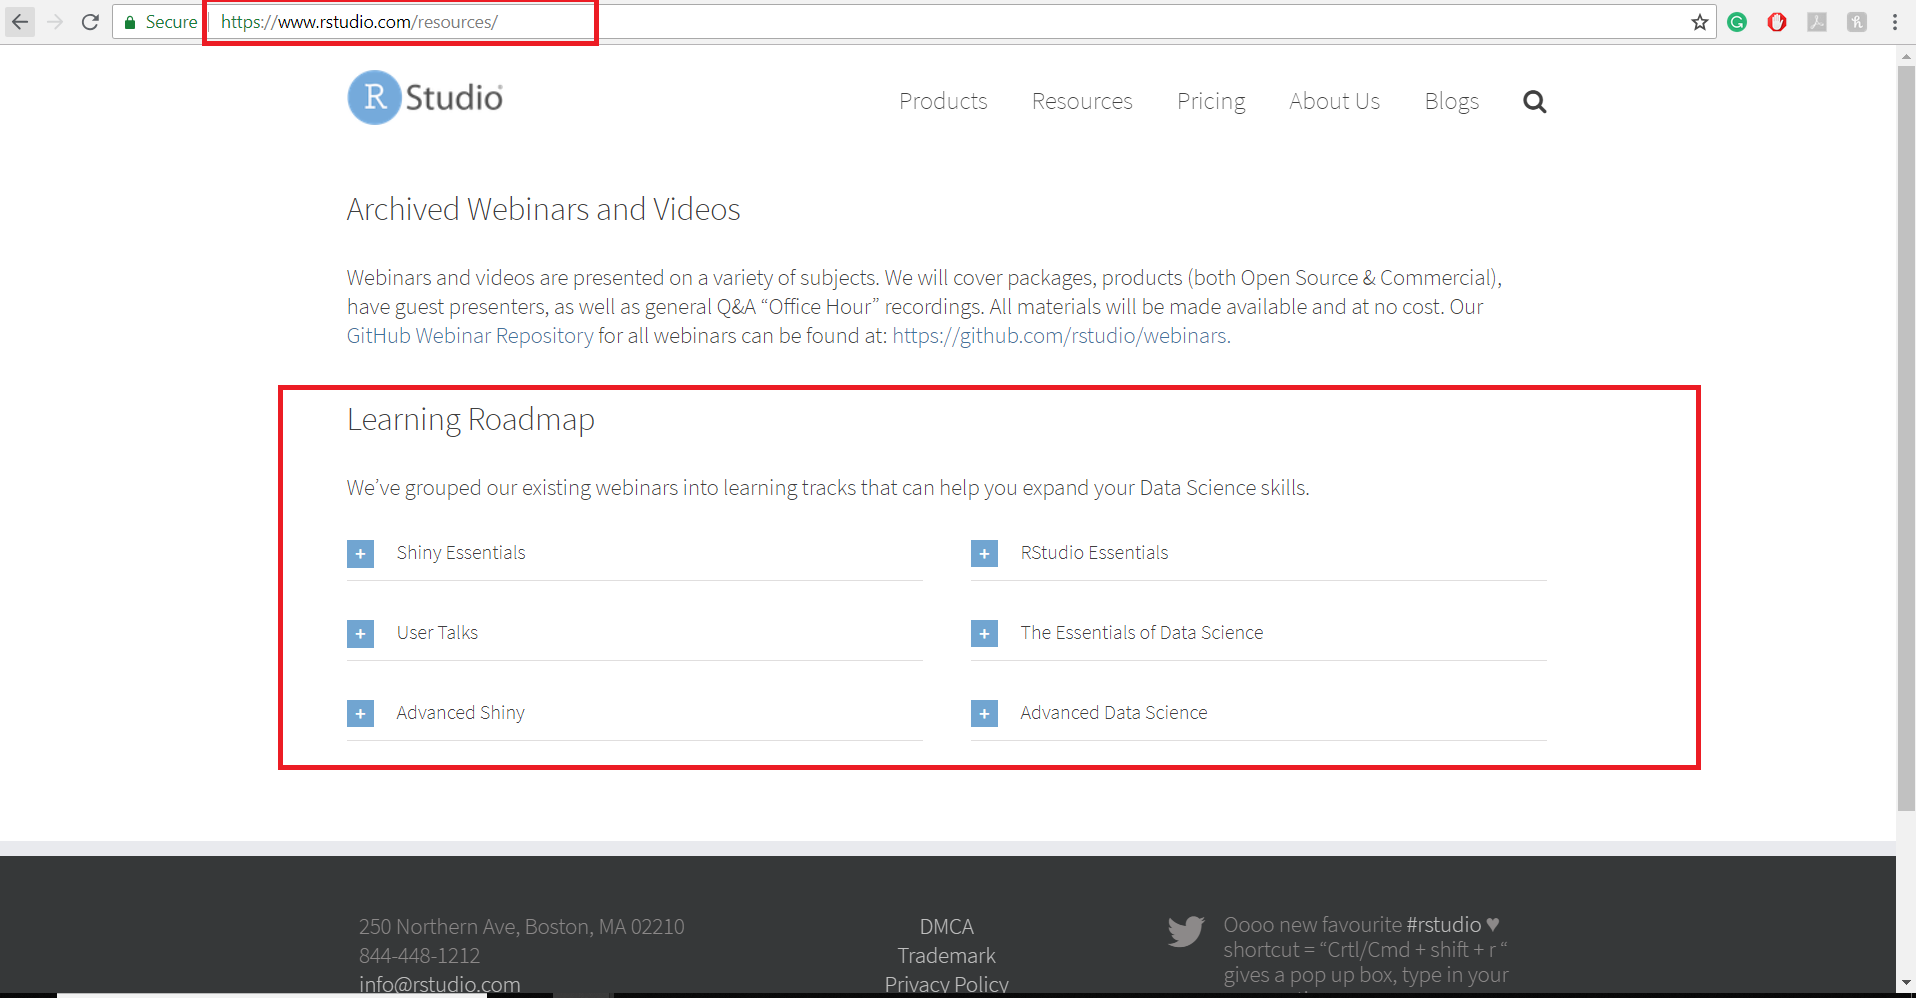Viewport: 1916px width, 998px height.
Task: Expand The Essentials of Data Science plus button
Action: coord(984,633)
